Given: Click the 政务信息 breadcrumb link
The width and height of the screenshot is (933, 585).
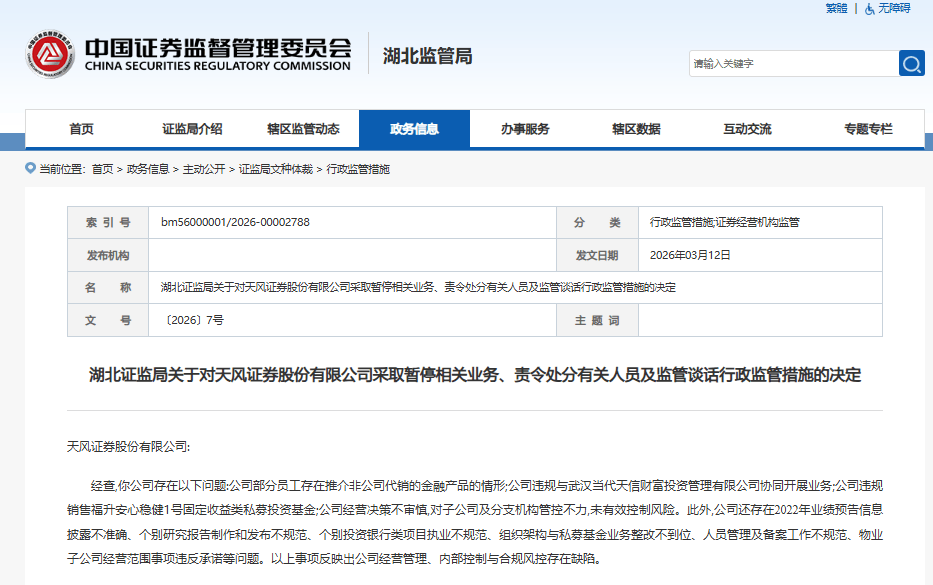Looking at the screenshot, I should [x=148, y=170].
